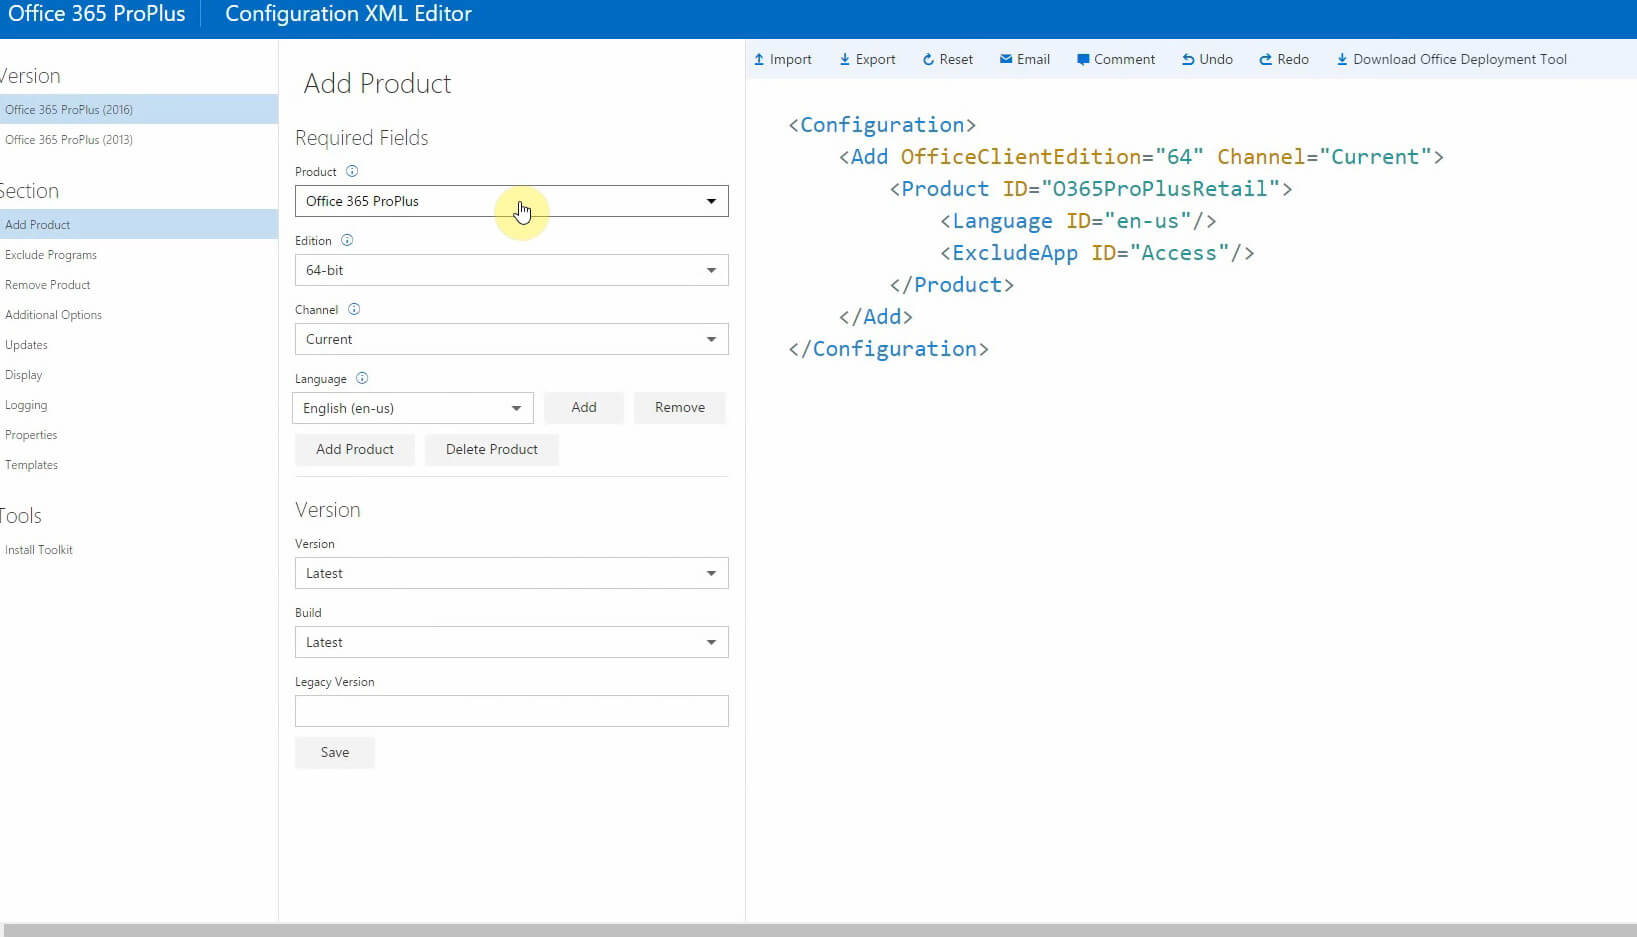Open the Additional Options section
Image resolution: width=1637 pixels, height=937 pixels.
click(139, 314)
